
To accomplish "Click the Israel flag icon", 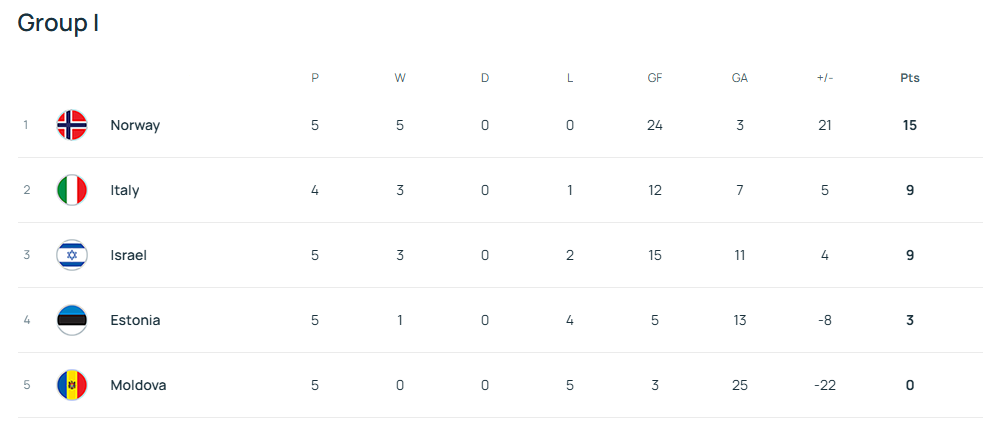I will 72,255.
